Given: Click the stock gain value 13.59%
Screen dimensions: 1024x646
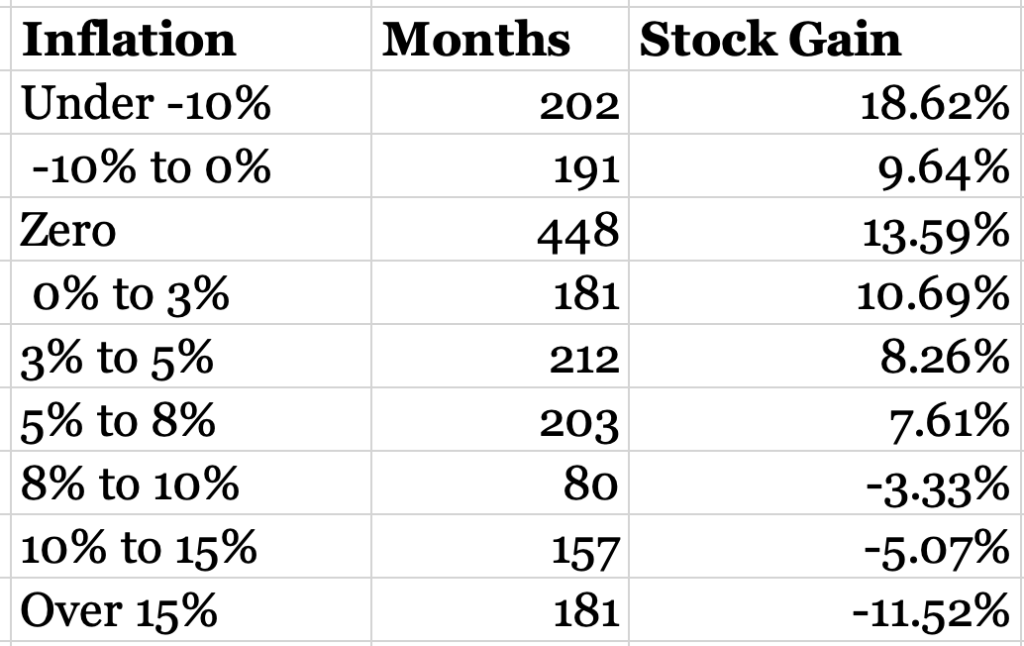Looking at the screenshot, I should coord(933,231).
